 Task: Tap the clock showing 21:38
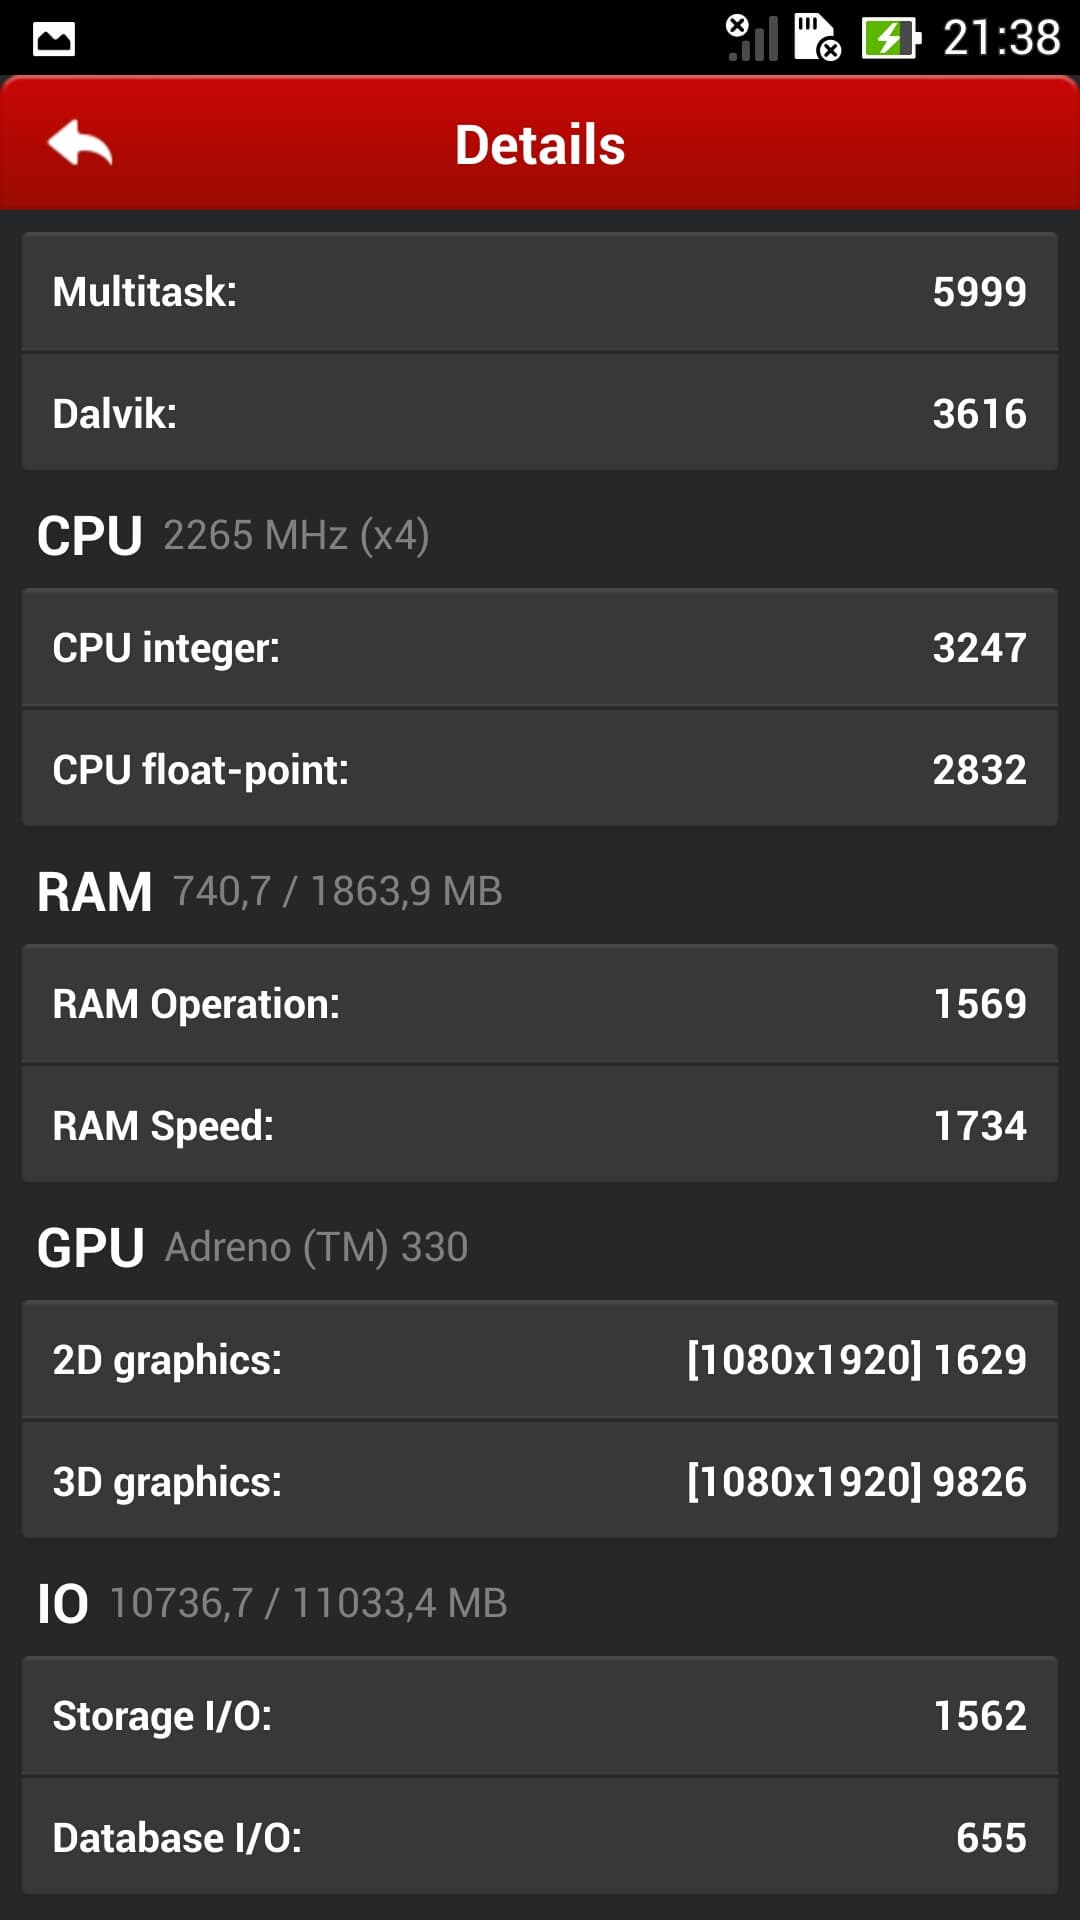click(x=1001, y=39)
